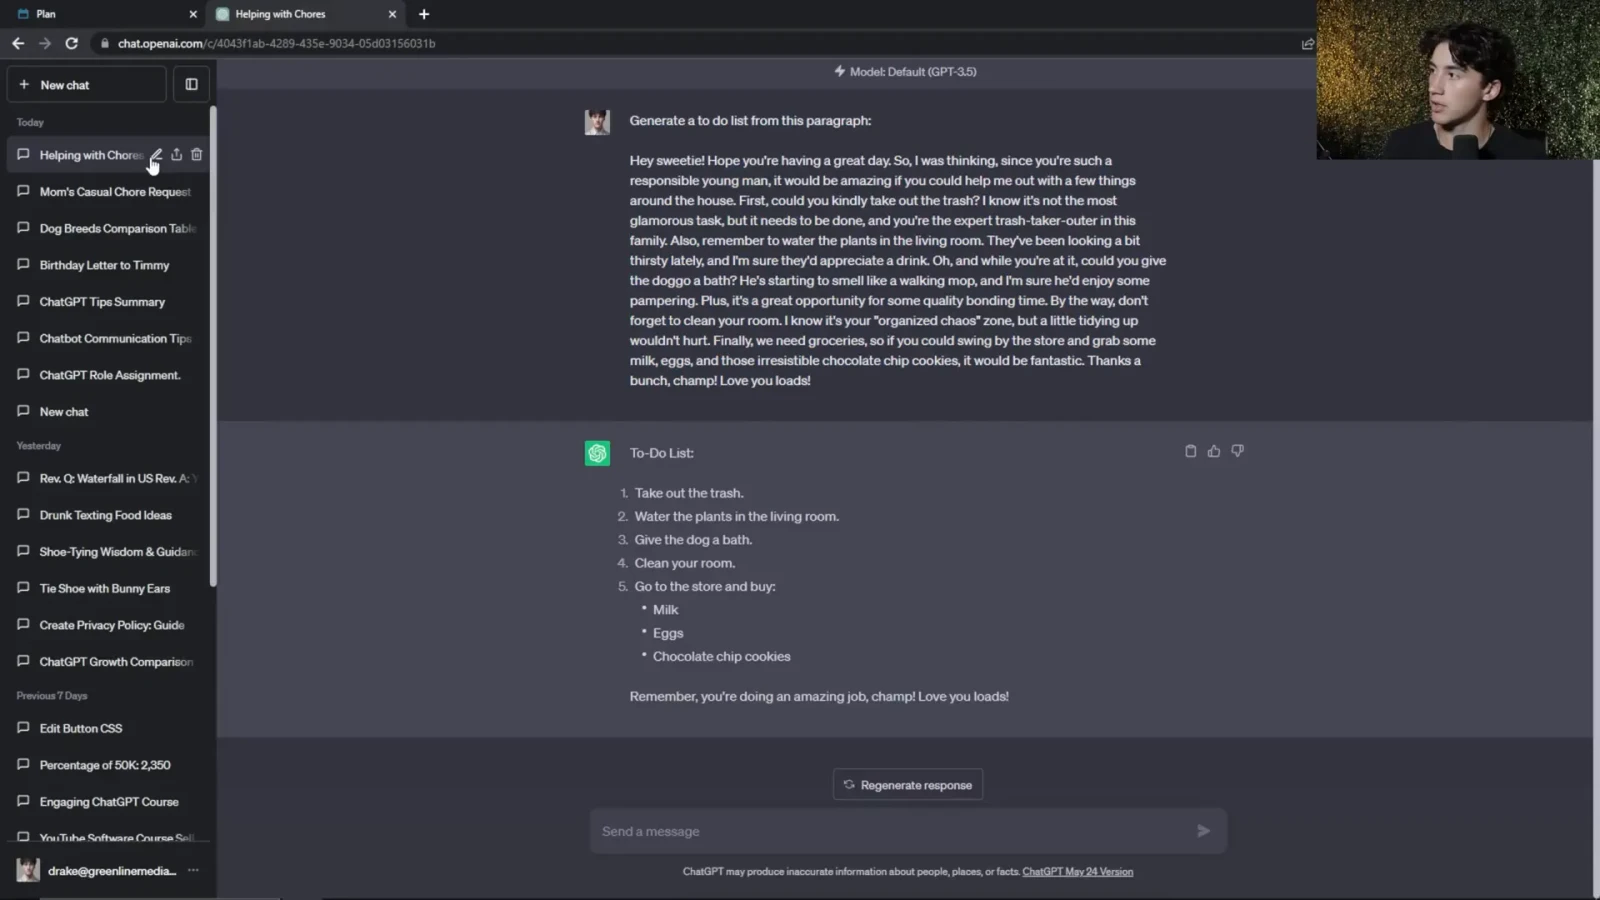
Task: Click the rename pencil icon for Helping with Chores
Action: click(x=156, y=155)
